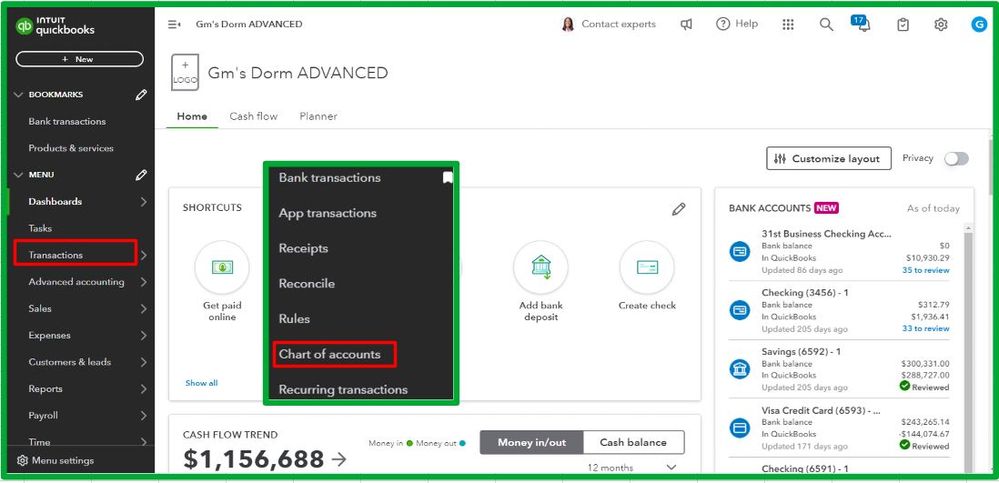Click the Customize layout button
999x483 pixels.
828,159
